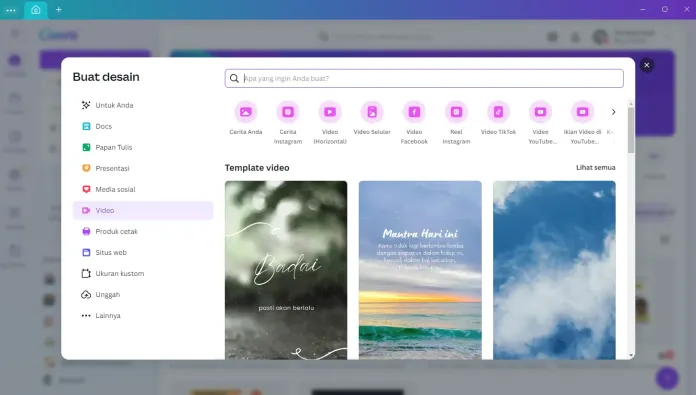Image resolution: width=696 pixels, height=395 pixels.
Task: Click the home tab icon in title bar
Action: 36,9
